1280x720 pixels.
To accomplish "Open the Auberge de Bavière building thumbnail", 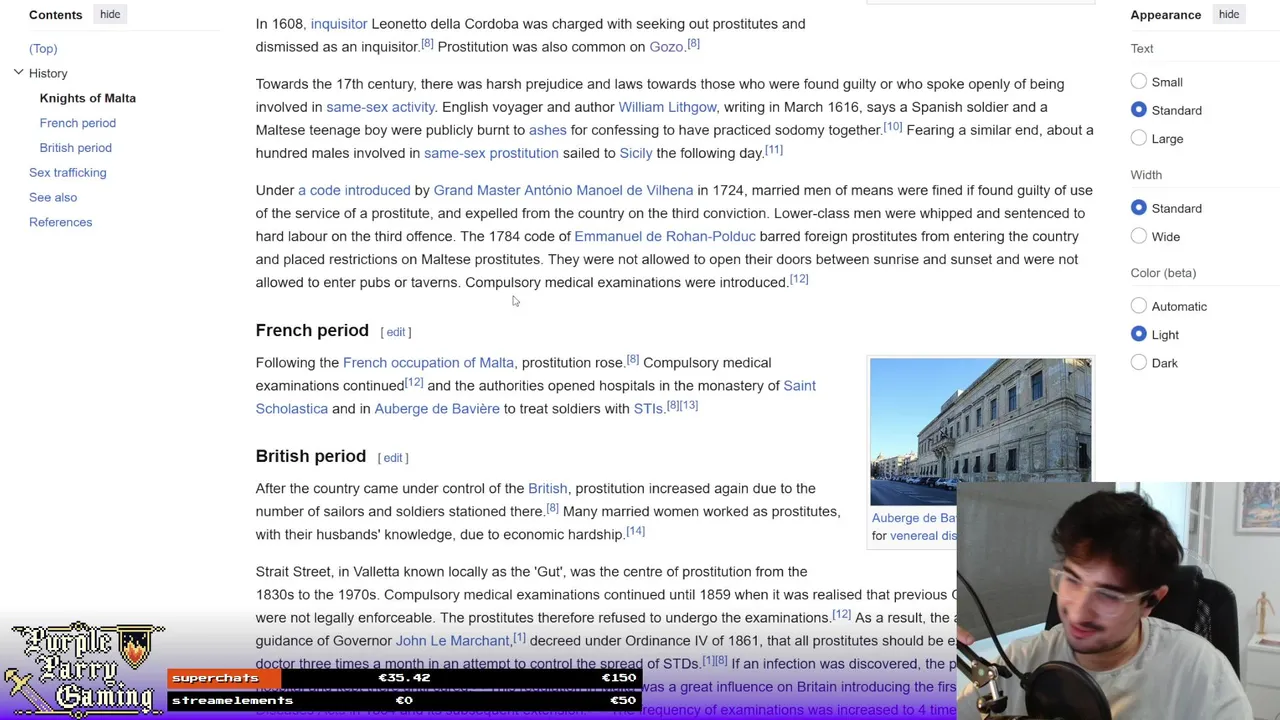I will click(980, 432).
